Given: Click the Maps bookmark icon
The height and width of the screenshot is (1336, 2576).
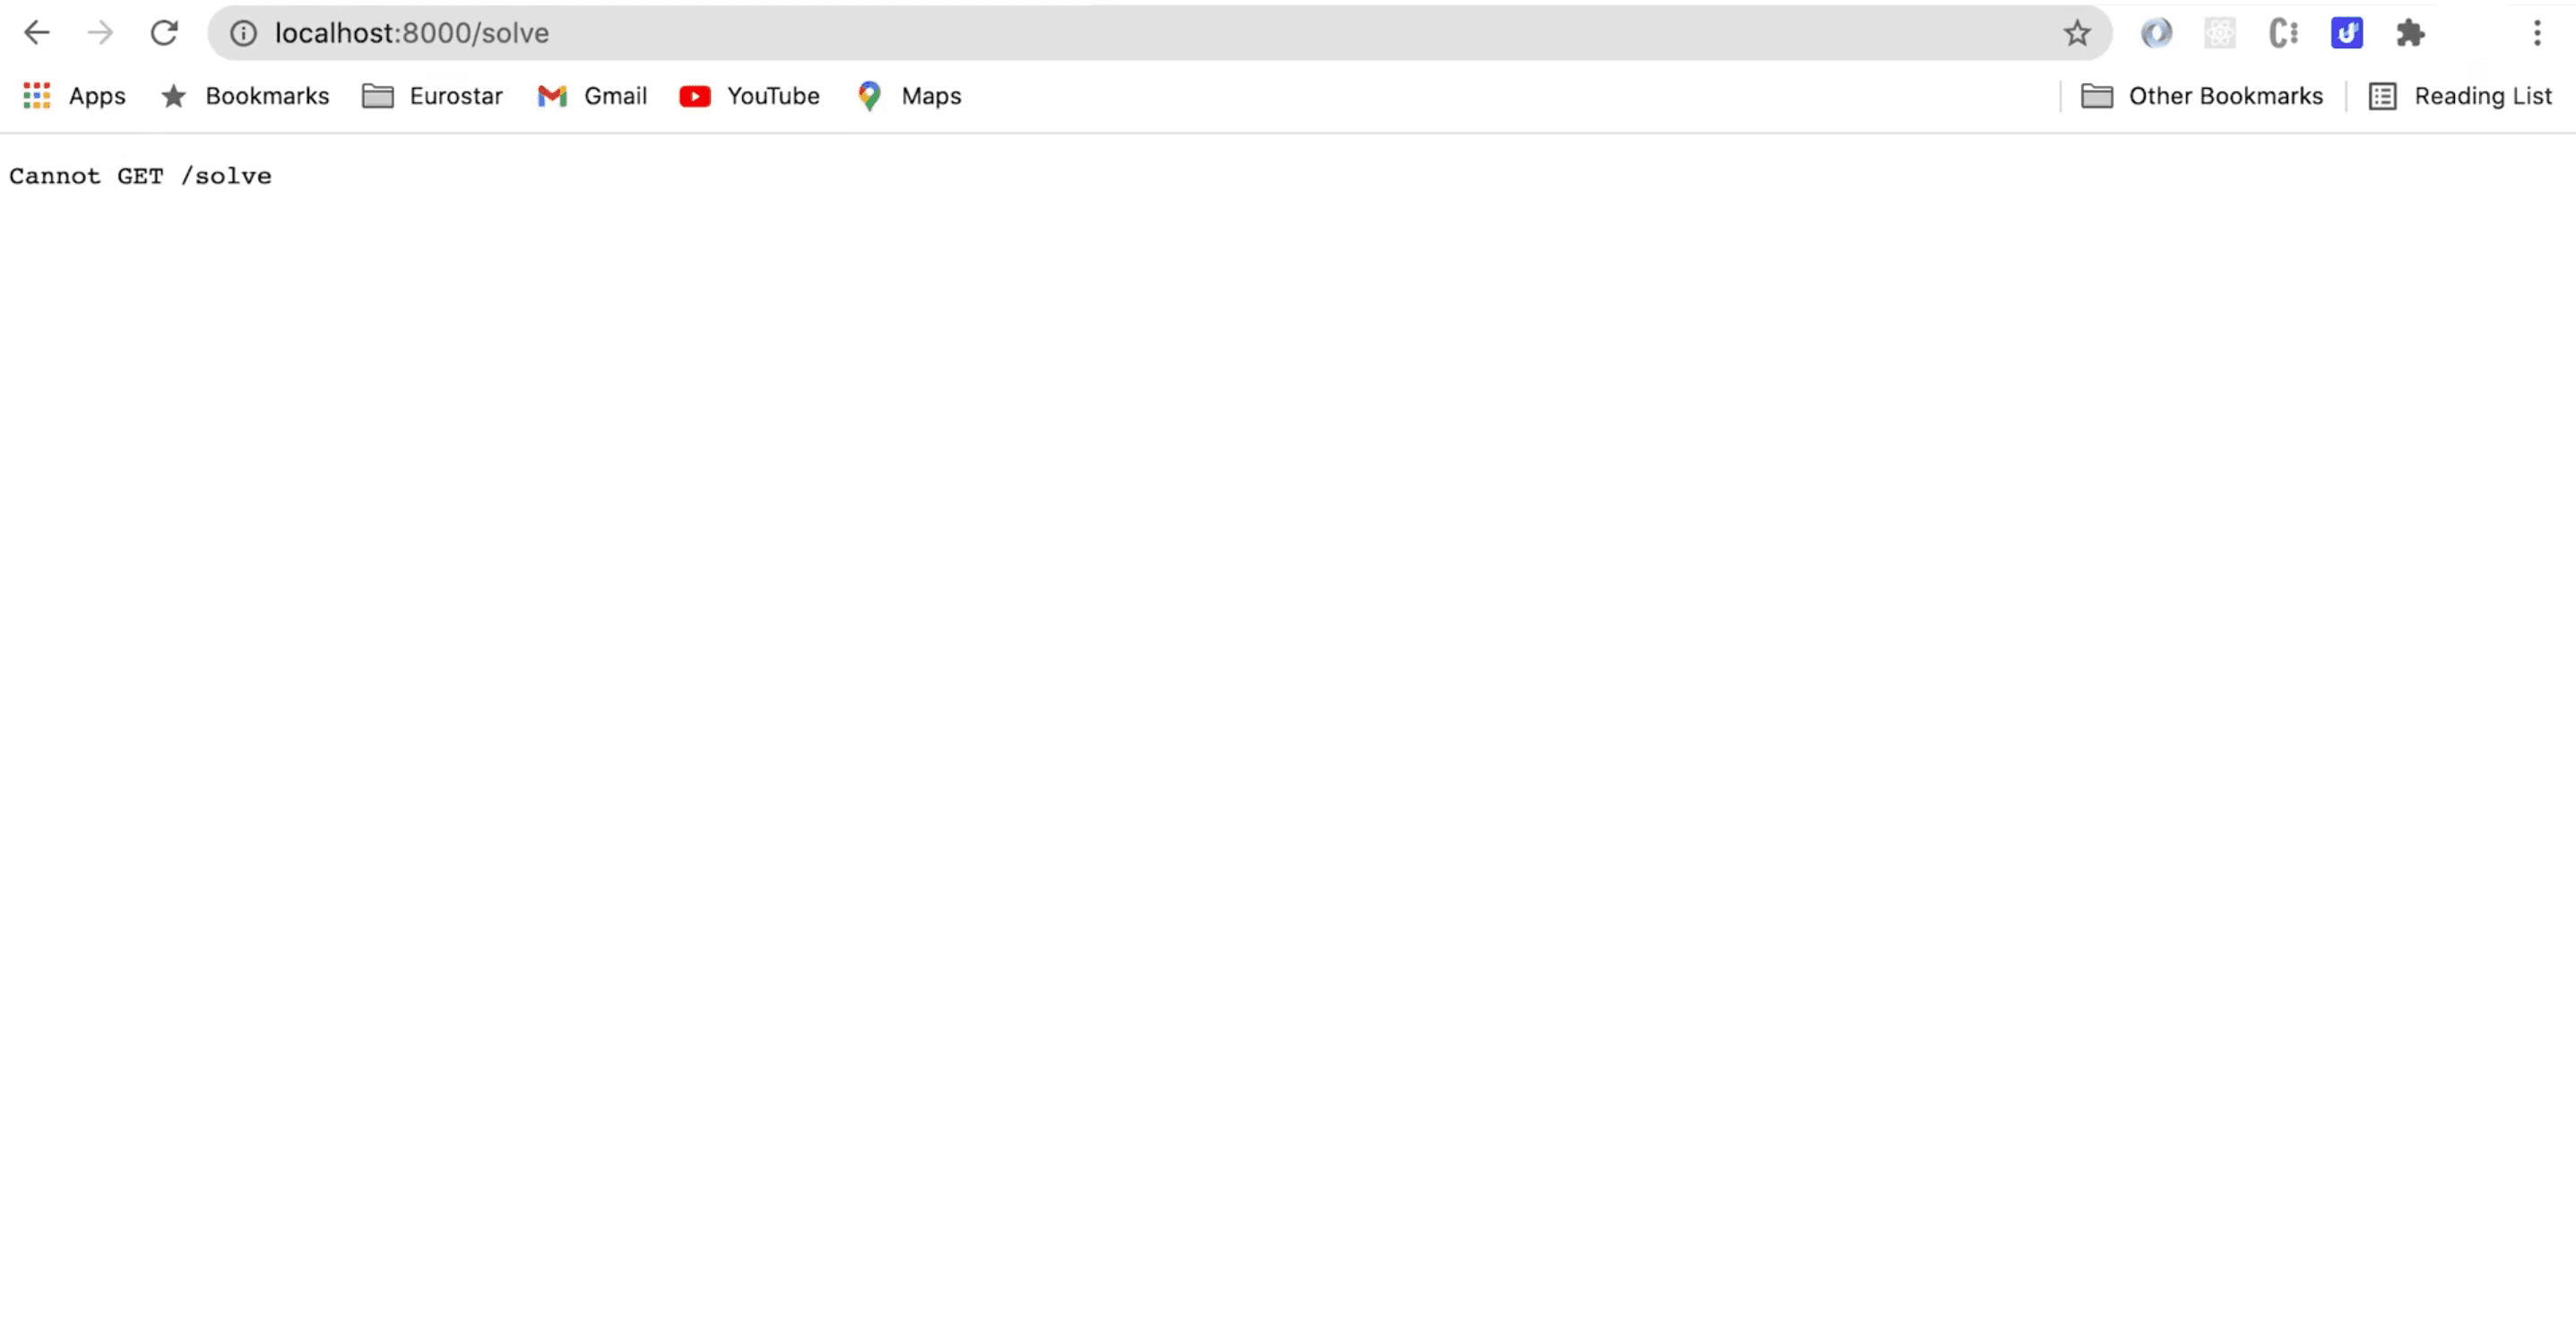Looking at the screenshot, I should click(x=870, y=95).
